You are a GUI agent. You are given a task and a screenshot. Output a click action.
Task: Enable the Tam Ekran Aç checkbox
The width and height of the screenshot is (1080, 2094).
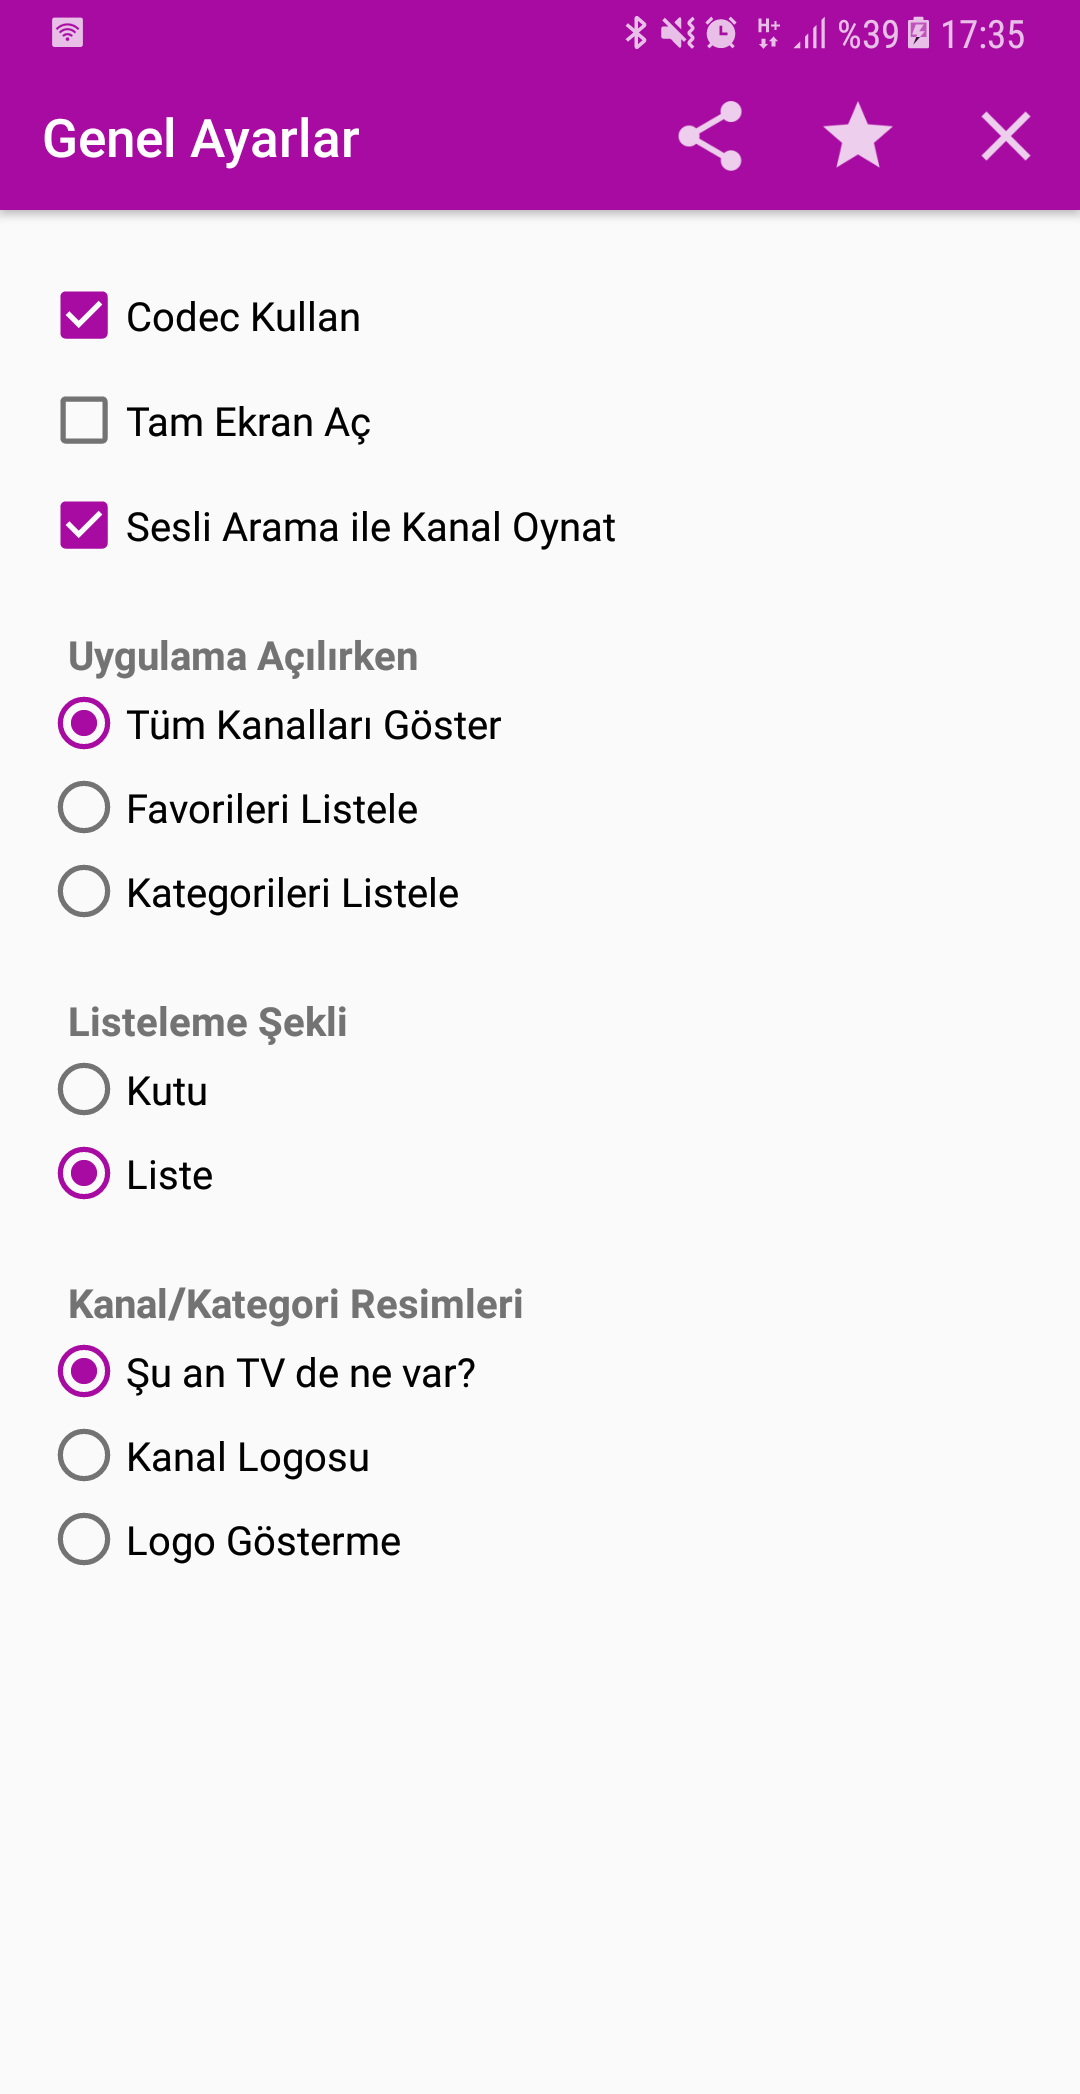click(x=84, y=421)
